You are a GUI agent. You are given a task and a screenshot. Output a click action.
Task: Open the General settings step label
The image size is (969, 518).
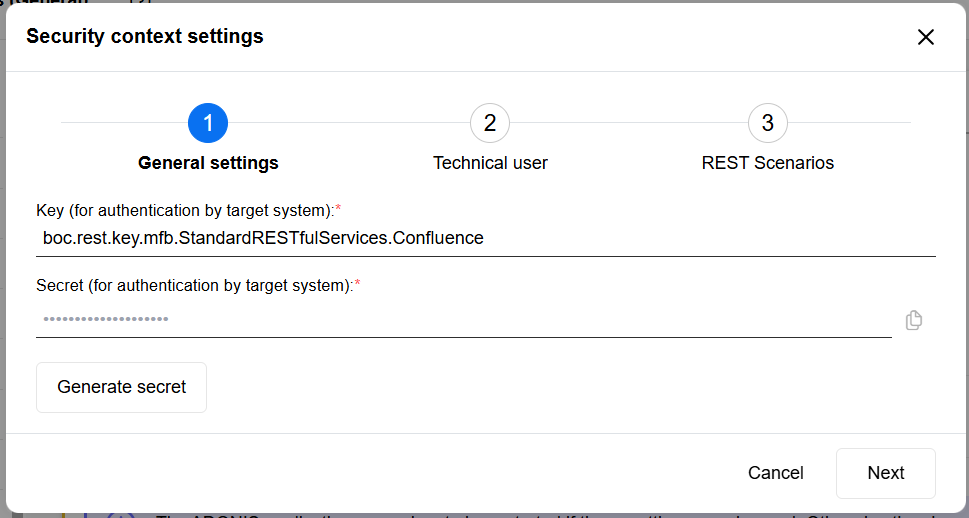208,163
